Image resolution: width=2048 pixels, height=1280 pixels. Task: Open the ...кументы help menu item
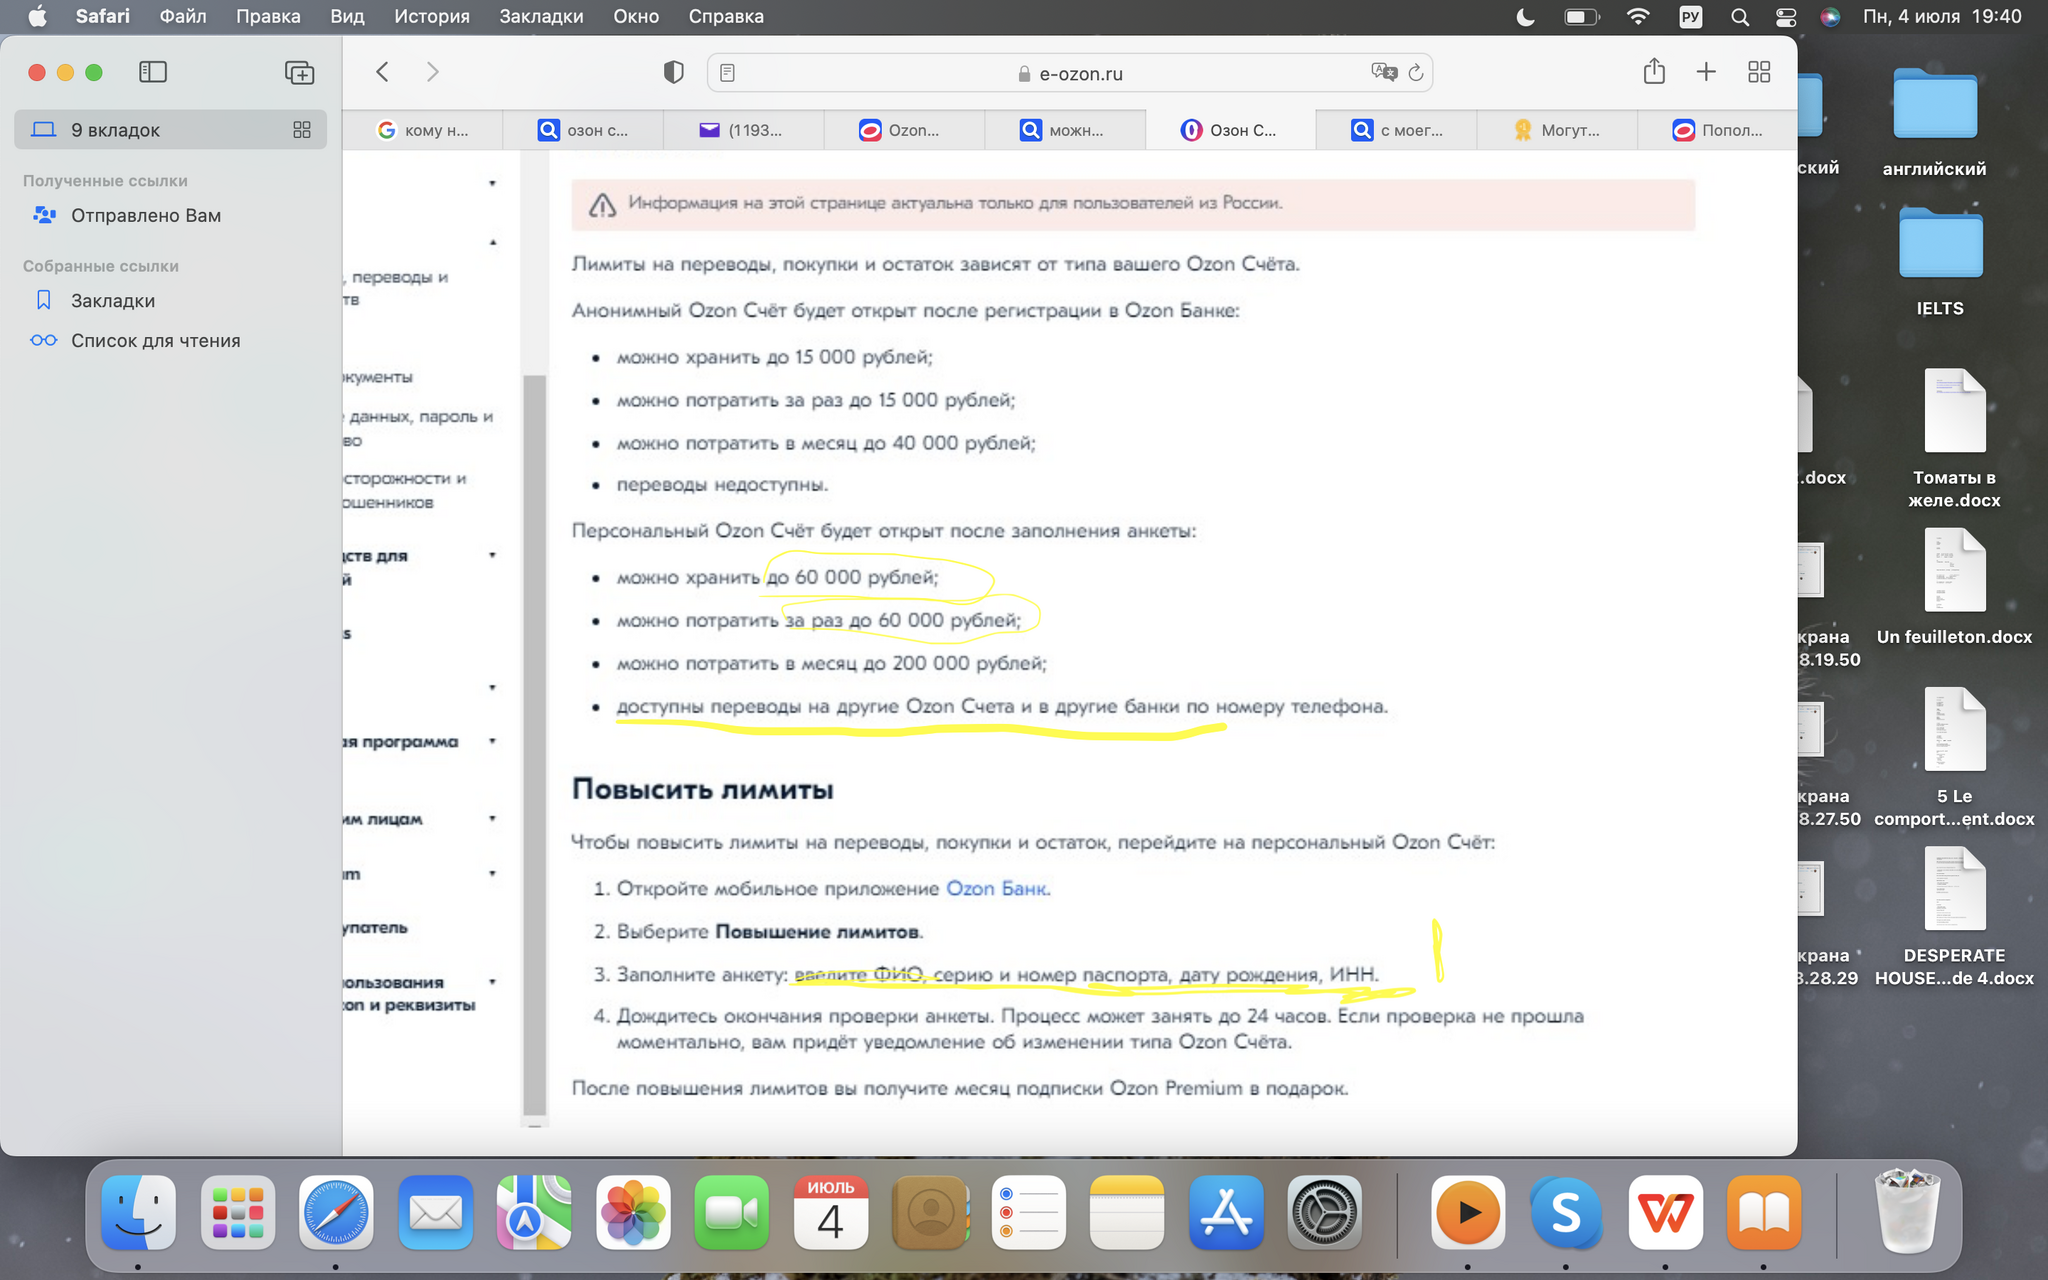378,377
